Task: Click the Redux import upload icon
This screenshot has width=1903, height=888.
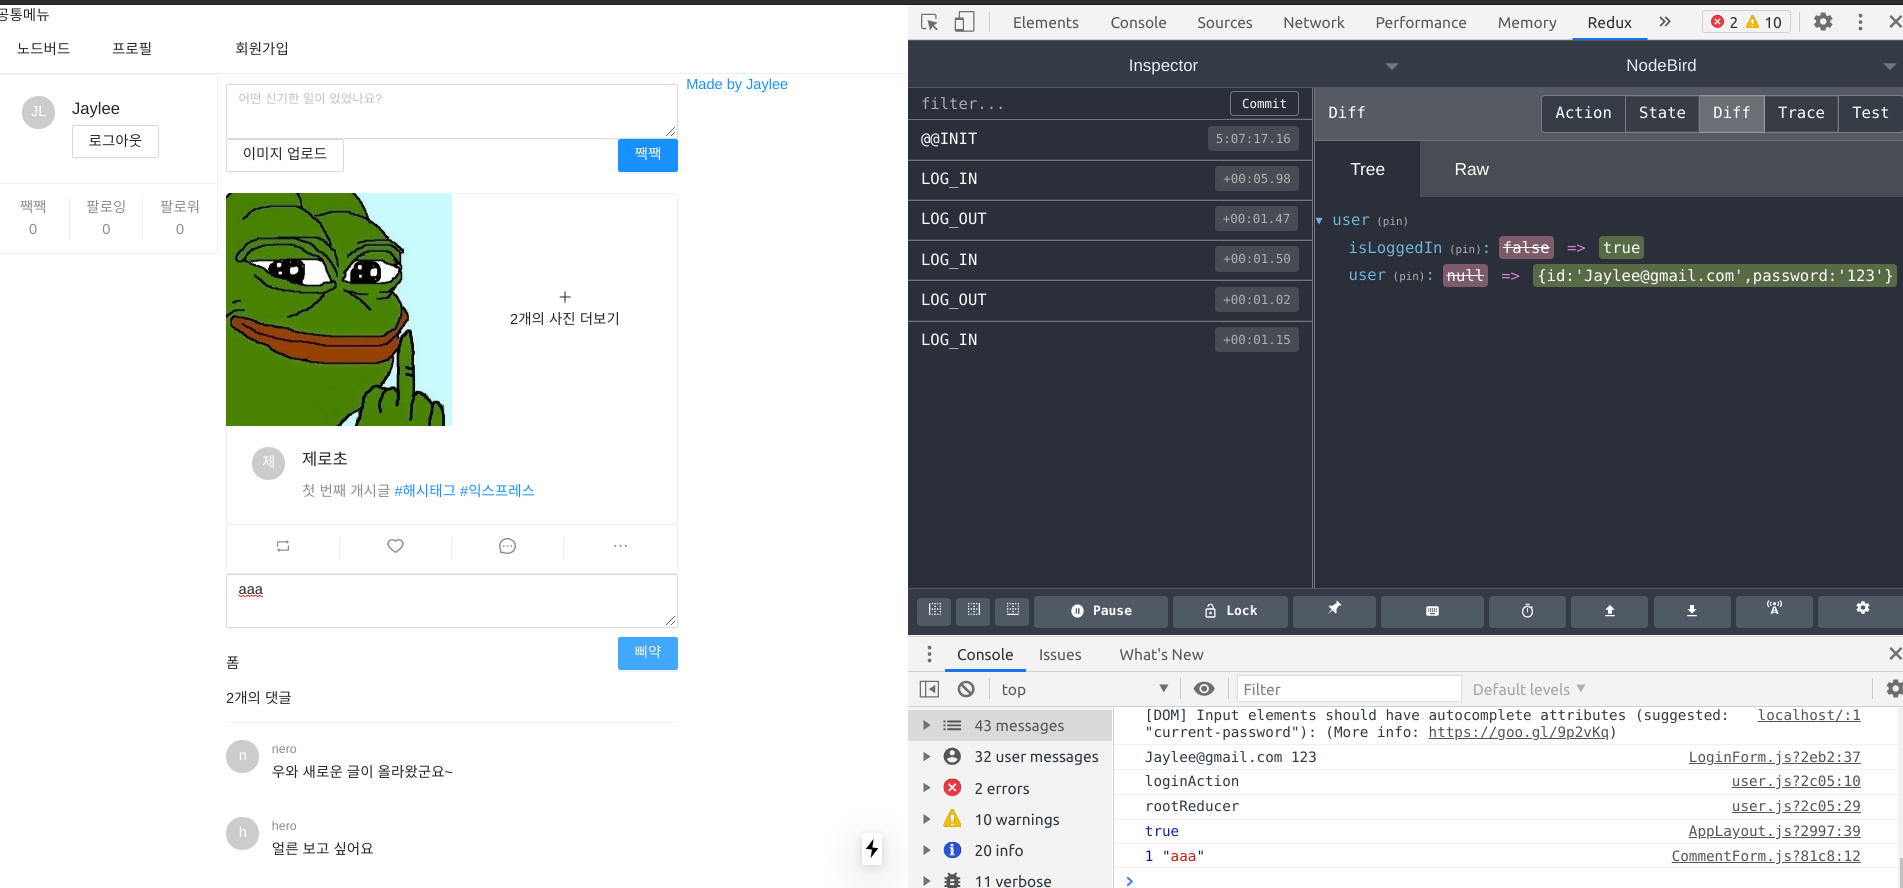Action: pos(1610,611)
